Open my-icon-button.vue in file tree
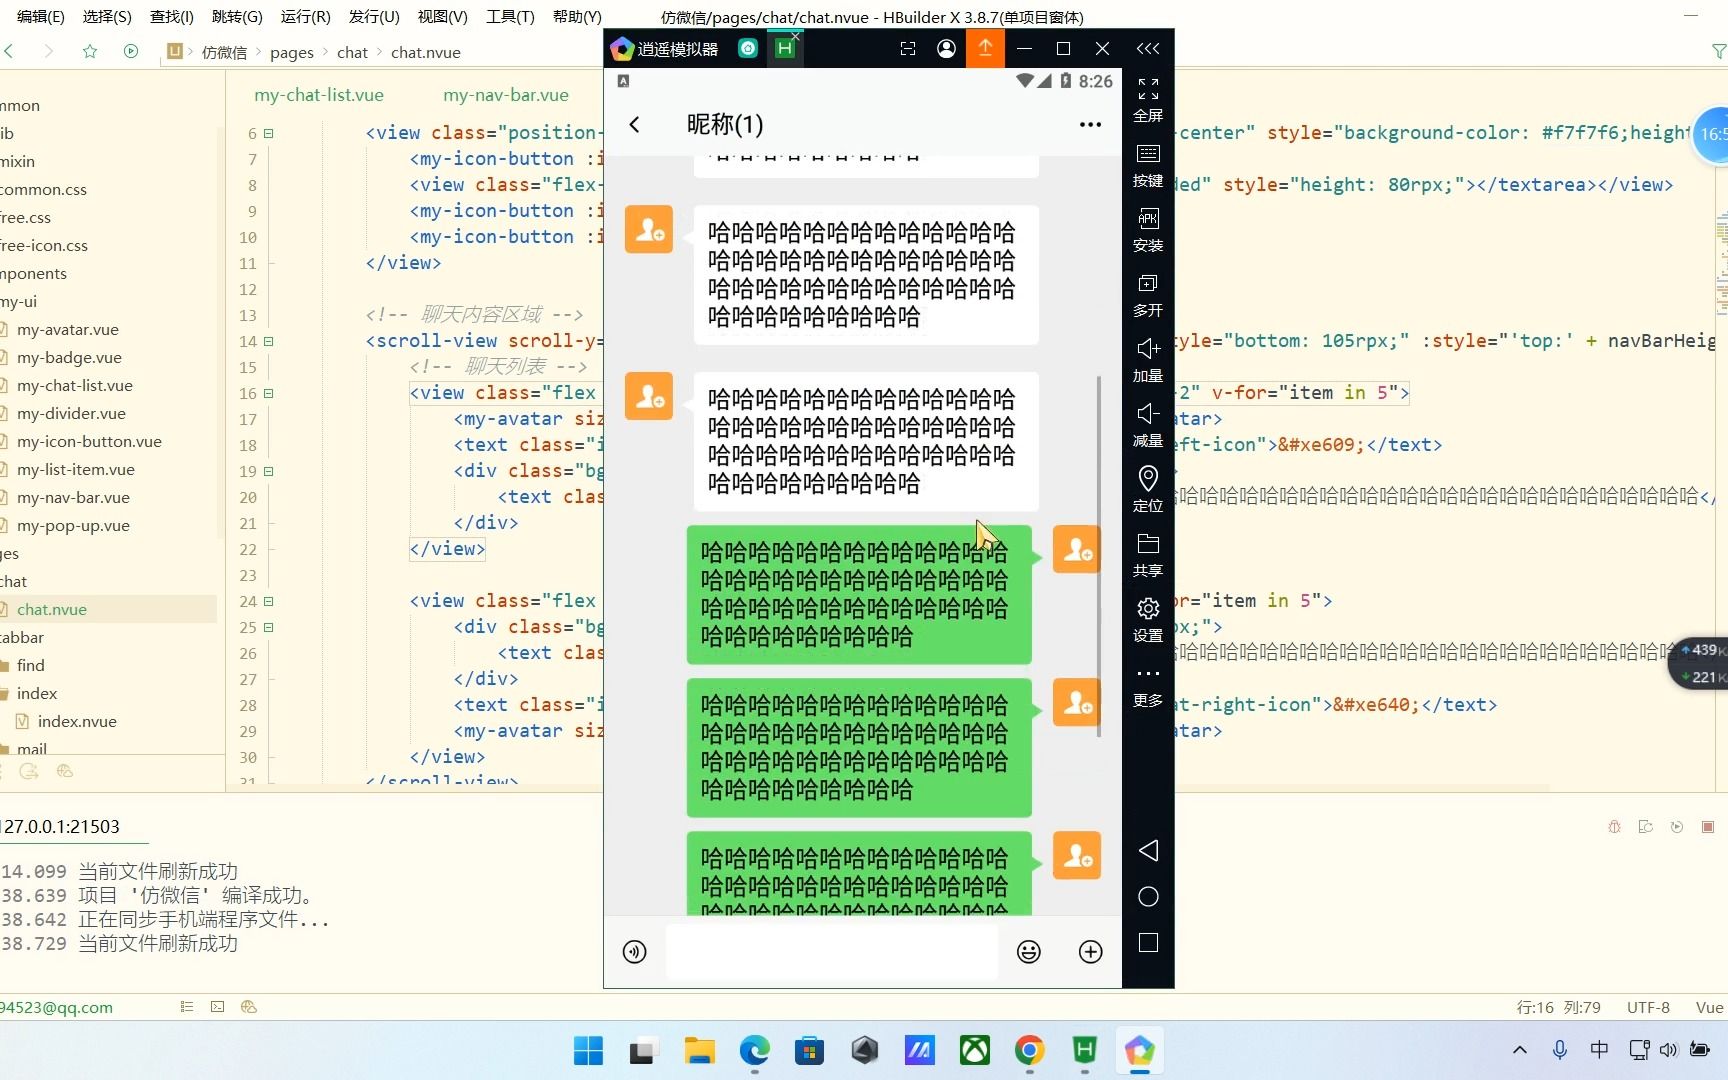Image resolution: width=1728 pixels, height=1080 pixels. pyautogui.click(x=89, y=441)
